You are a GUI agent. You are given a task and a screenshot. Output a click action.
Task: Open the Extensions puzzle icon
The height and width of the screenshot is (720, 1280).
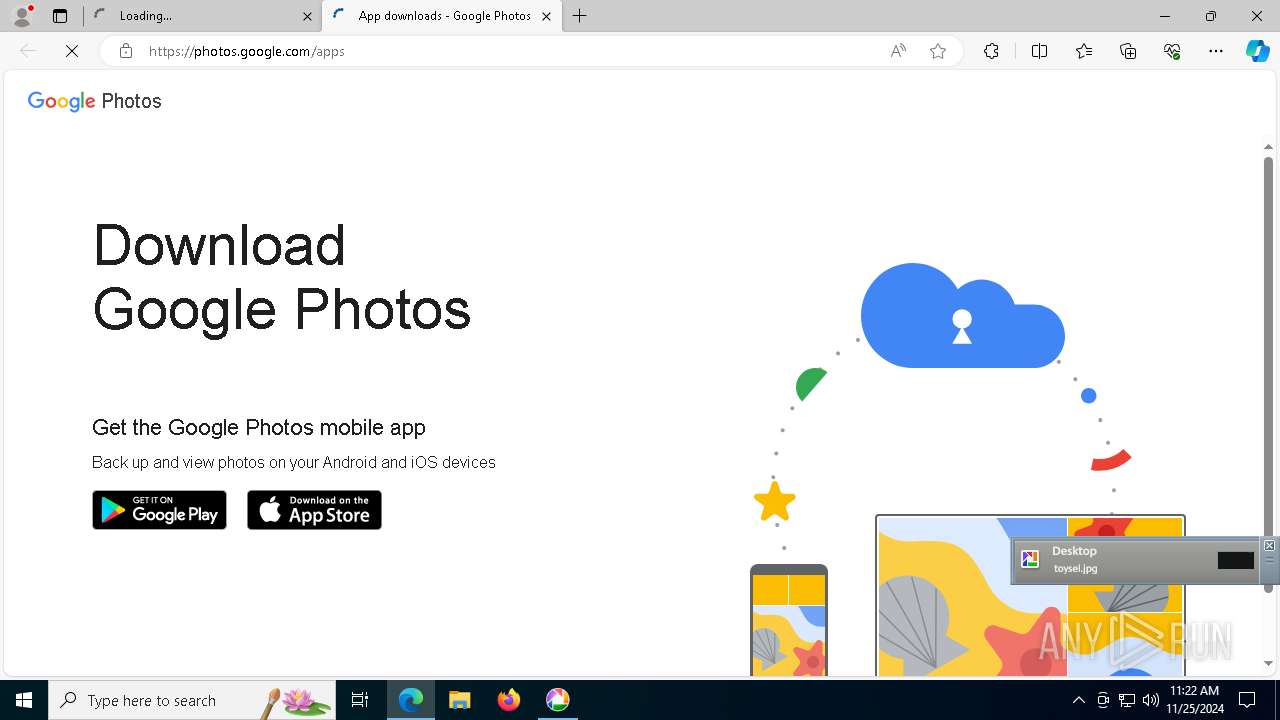991,51
